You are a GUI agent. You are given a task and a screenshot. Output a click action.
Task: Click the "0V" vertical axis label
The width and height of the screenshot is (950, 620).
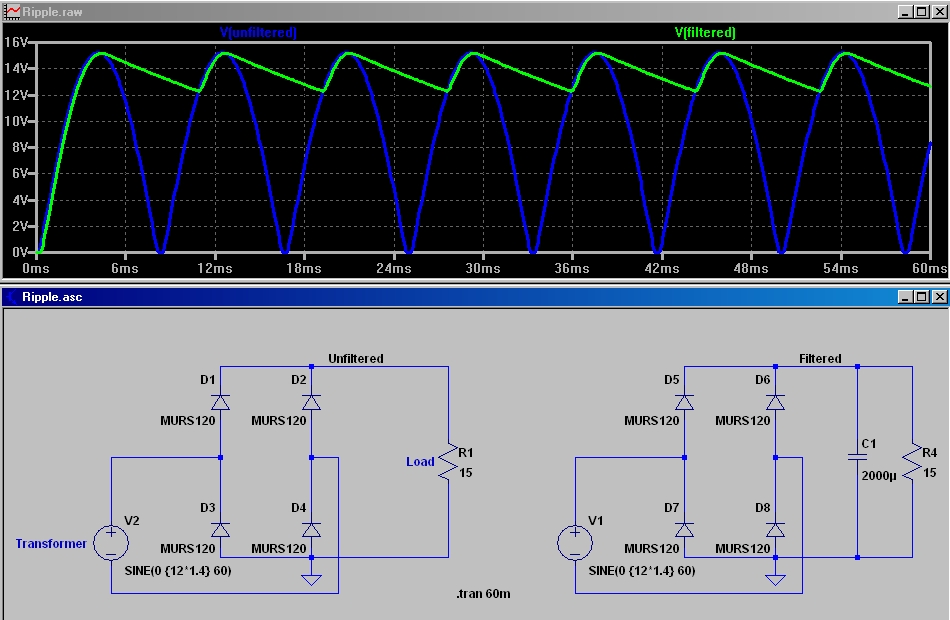[19, 252]
